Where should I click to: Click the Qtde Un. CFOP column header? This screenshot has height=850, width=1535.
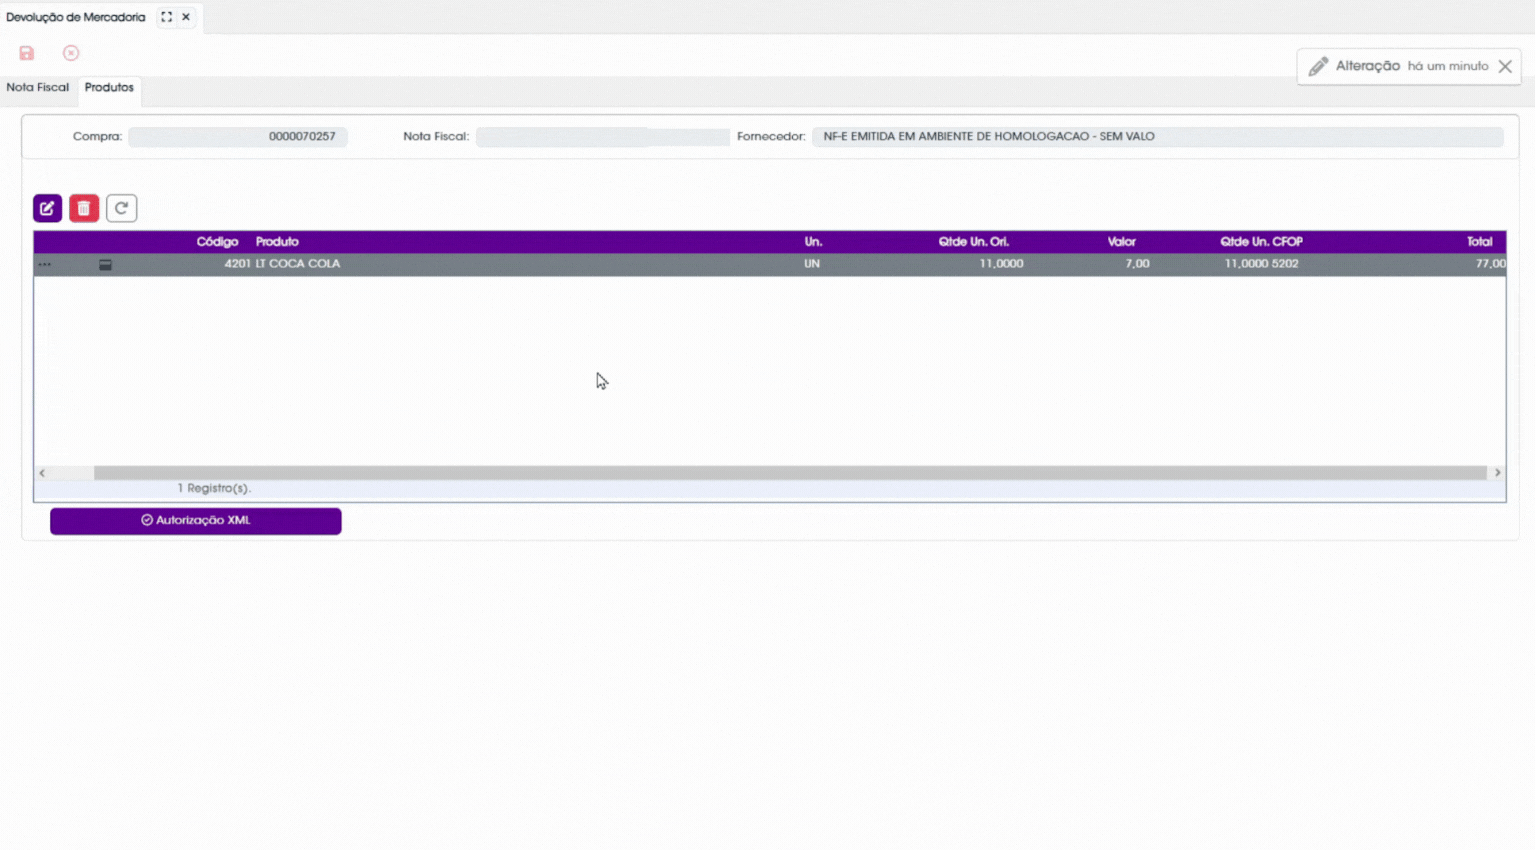tap(1261, 242)
